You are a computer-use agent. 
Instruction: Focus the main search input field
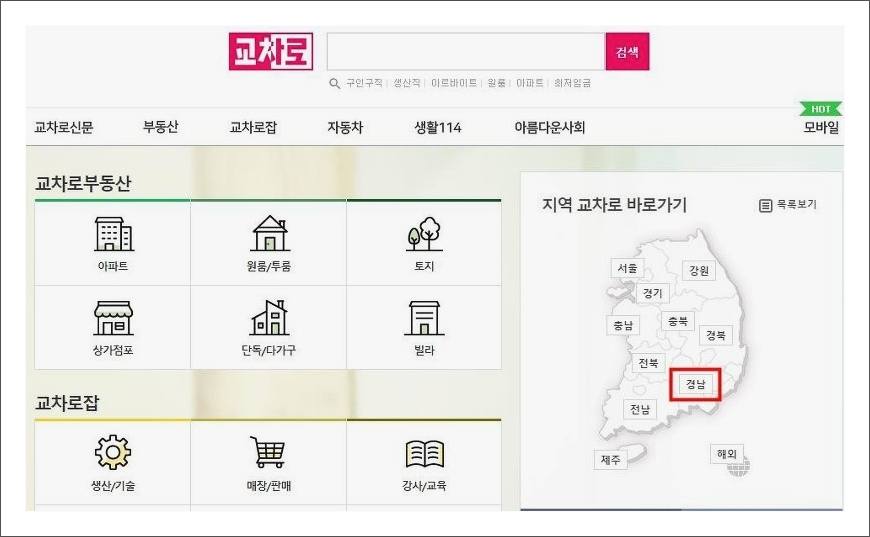tap(466, 52)
